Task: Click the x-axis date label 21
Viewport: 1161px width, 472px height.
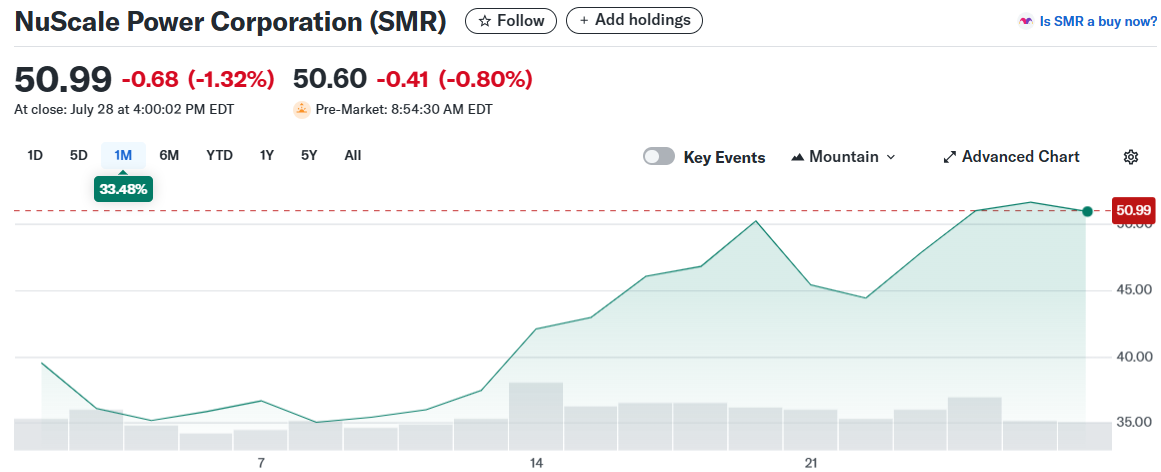Action: [x=811, y=463]
